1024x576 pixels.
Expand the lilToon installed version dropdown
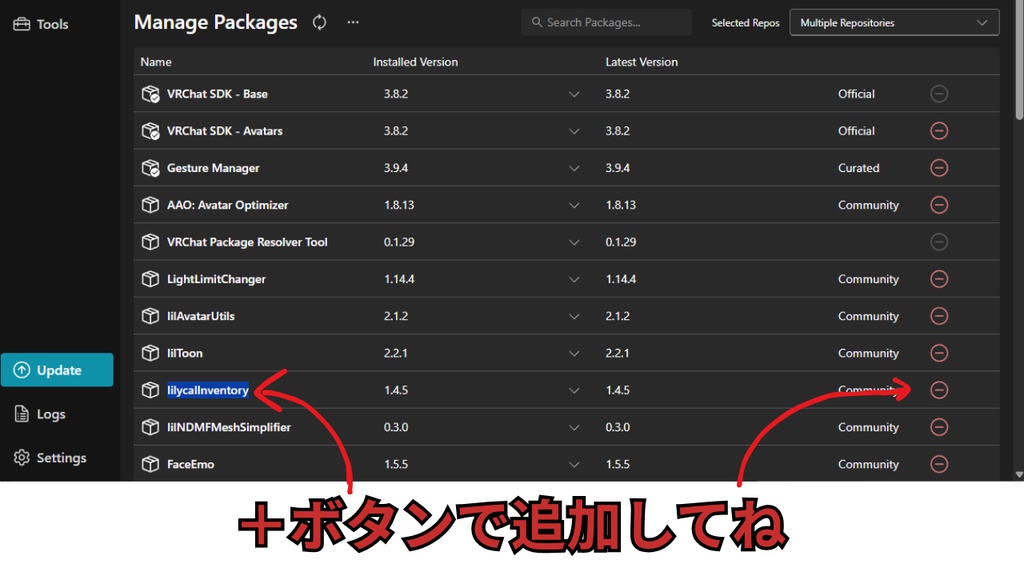tap(573, 353)
